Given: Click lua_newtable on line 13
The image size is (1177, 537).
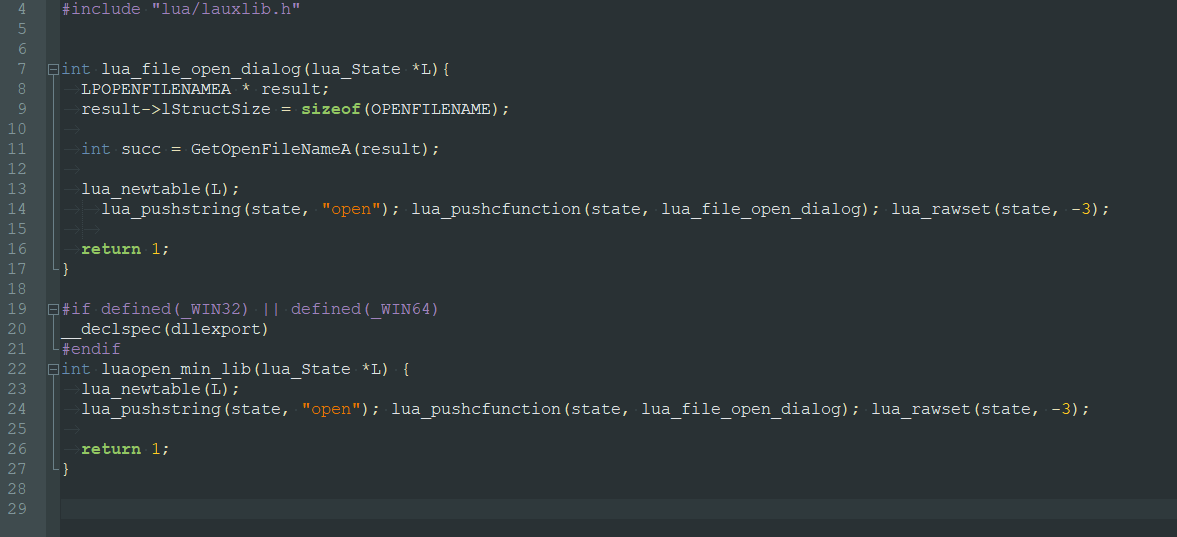Looking at the screenshot, I should pos(141,189).
